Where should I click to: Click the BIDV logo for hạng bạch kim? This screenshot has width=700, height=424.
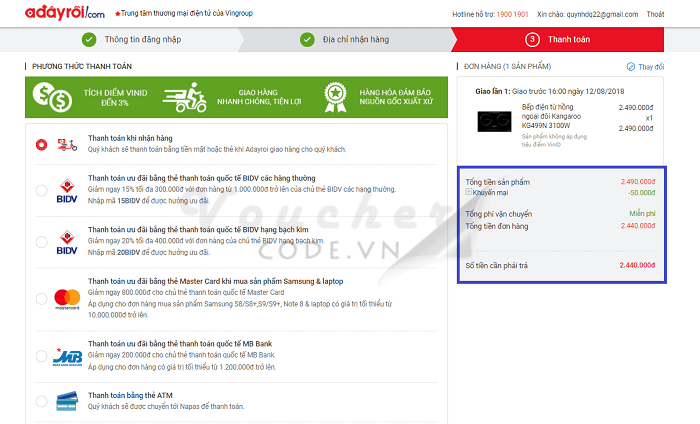pos(67,242)
